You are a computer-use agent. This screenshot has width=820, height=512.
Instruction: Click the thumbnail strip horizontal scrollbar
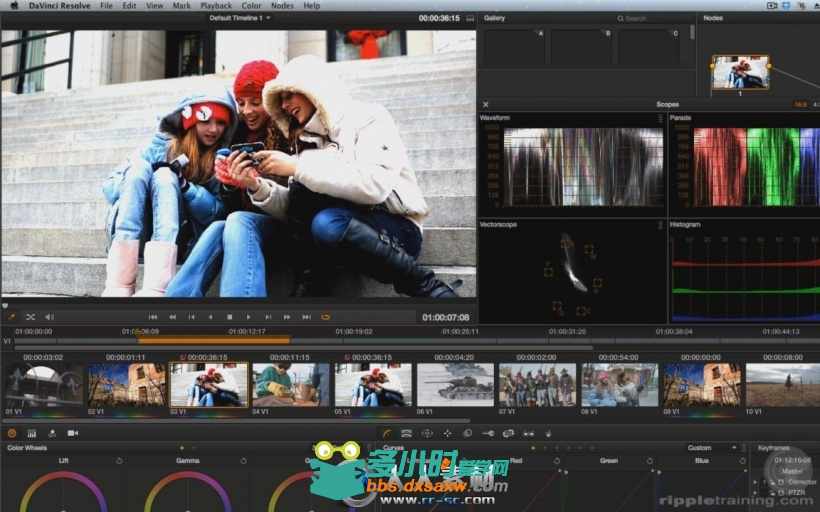[236, 420]
